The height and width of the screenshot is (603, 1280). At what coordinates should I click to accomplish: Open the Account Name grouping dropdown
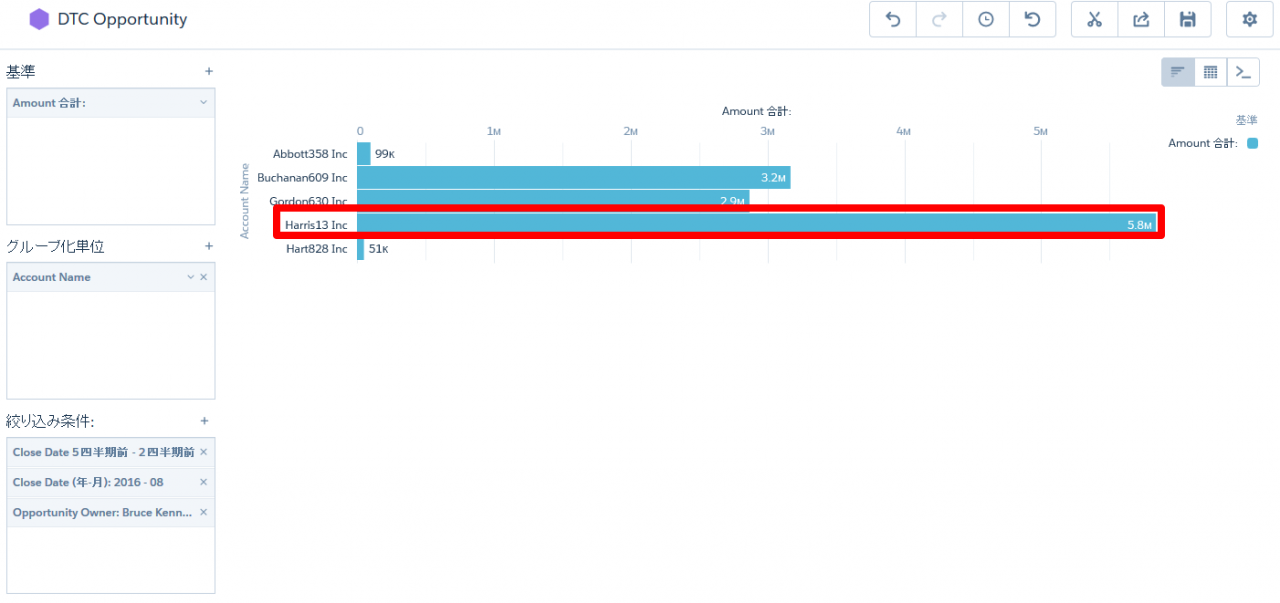pyautogui.click(x=190, y=277)
